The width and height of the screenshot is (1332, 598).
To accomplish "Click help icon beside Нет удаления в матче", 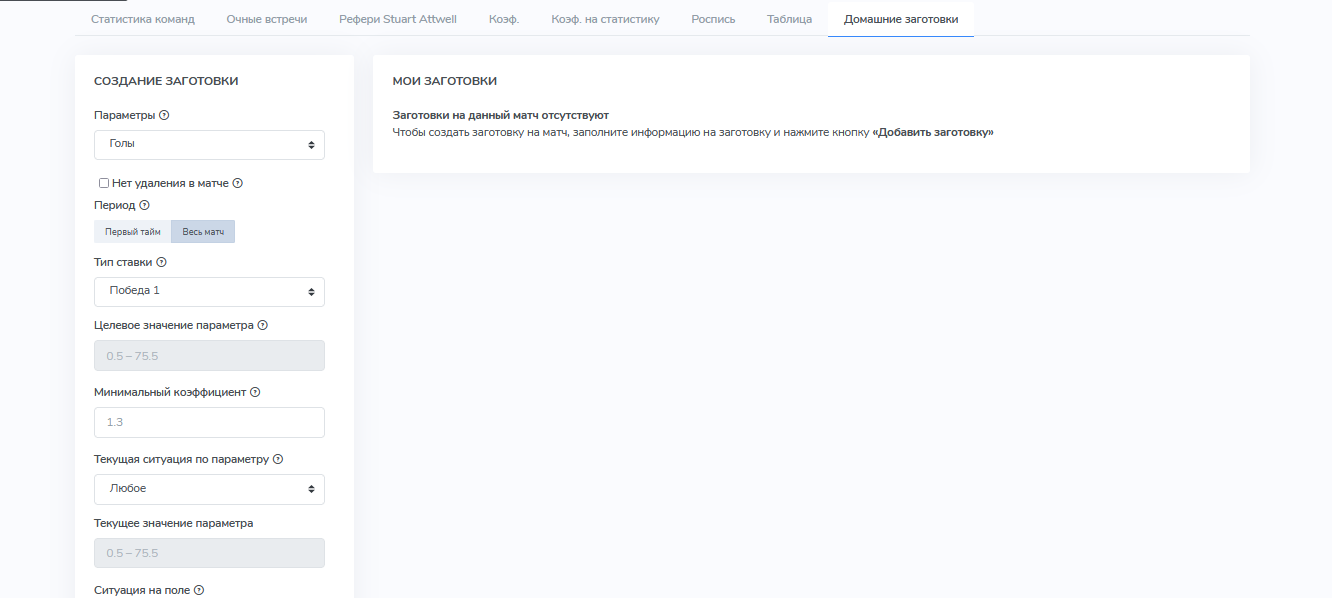I will pyautogui.click(x=238, y=183).
